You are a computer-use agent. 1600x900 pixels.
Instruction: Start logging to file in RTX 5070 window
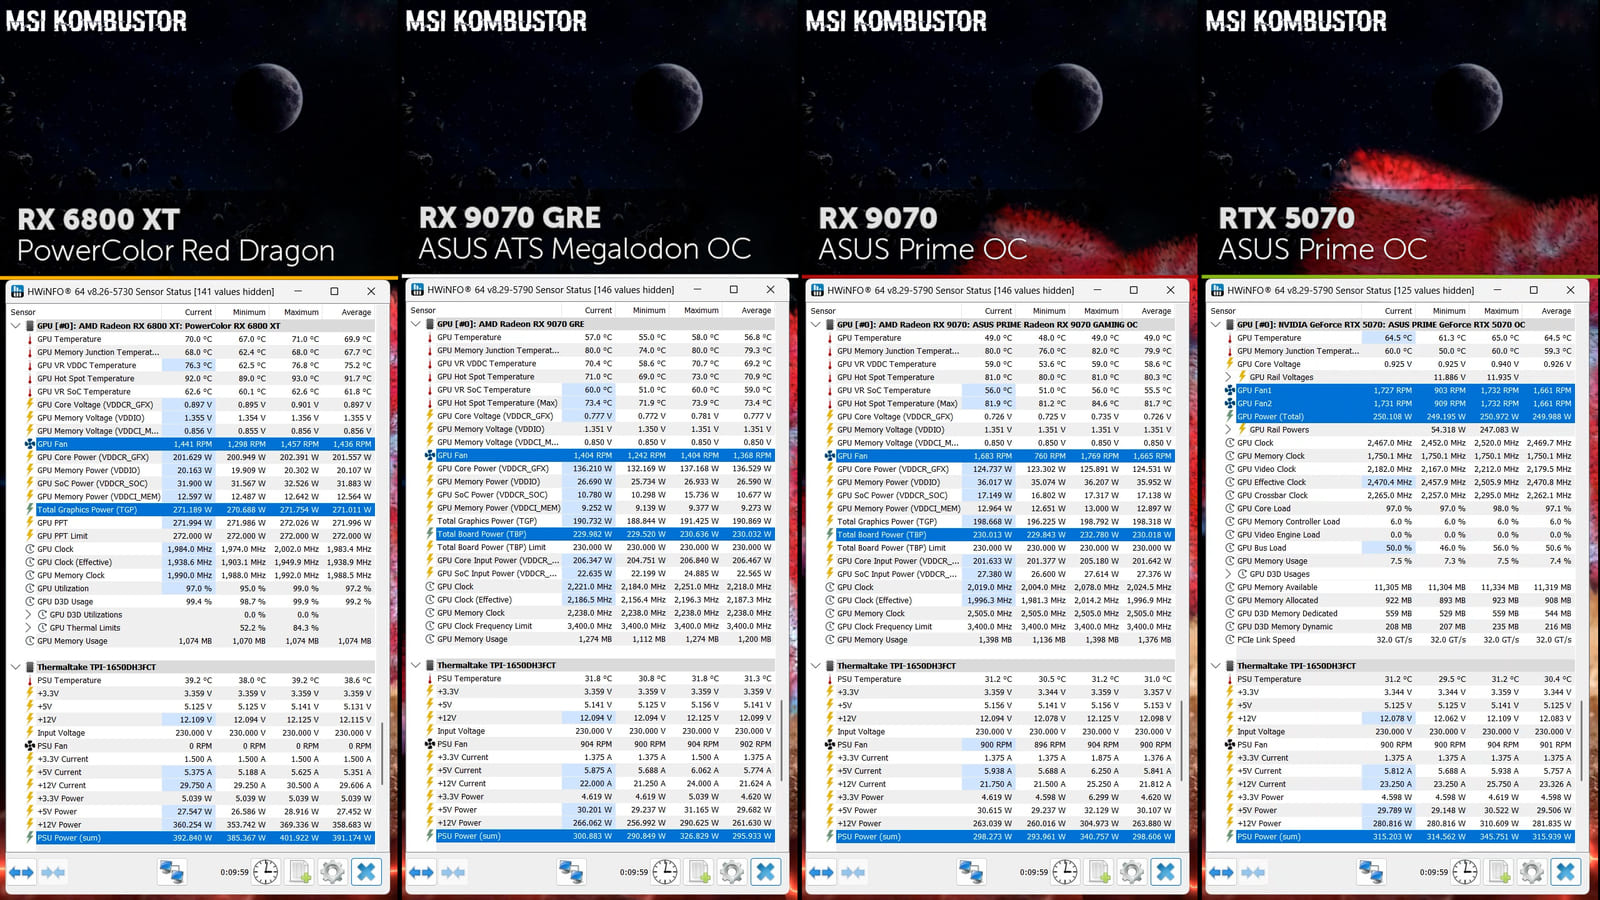tap(1499, 872)
